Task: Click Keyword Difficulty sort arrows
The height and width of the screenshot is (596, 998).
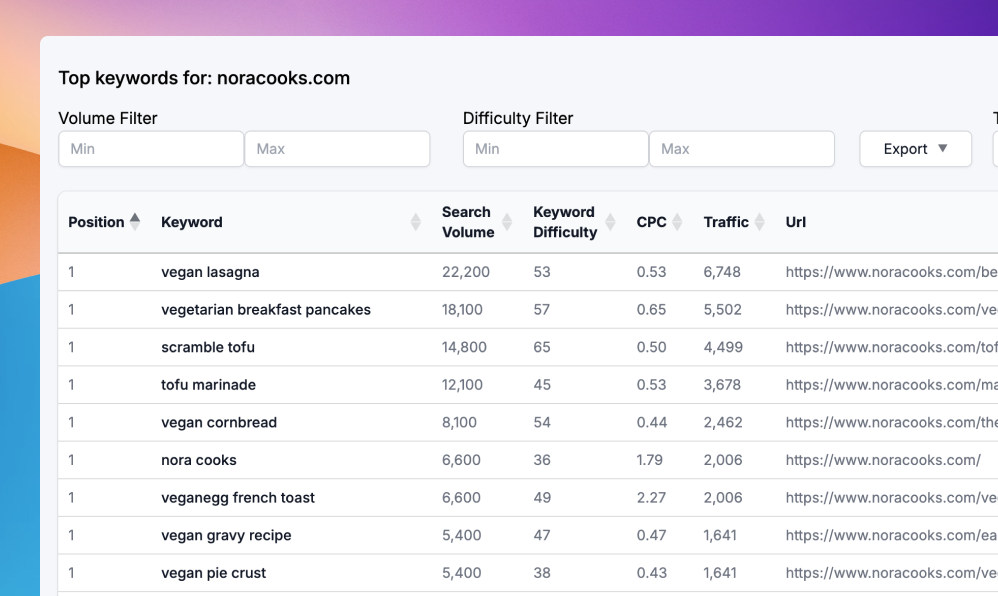Action: (610, 222)
